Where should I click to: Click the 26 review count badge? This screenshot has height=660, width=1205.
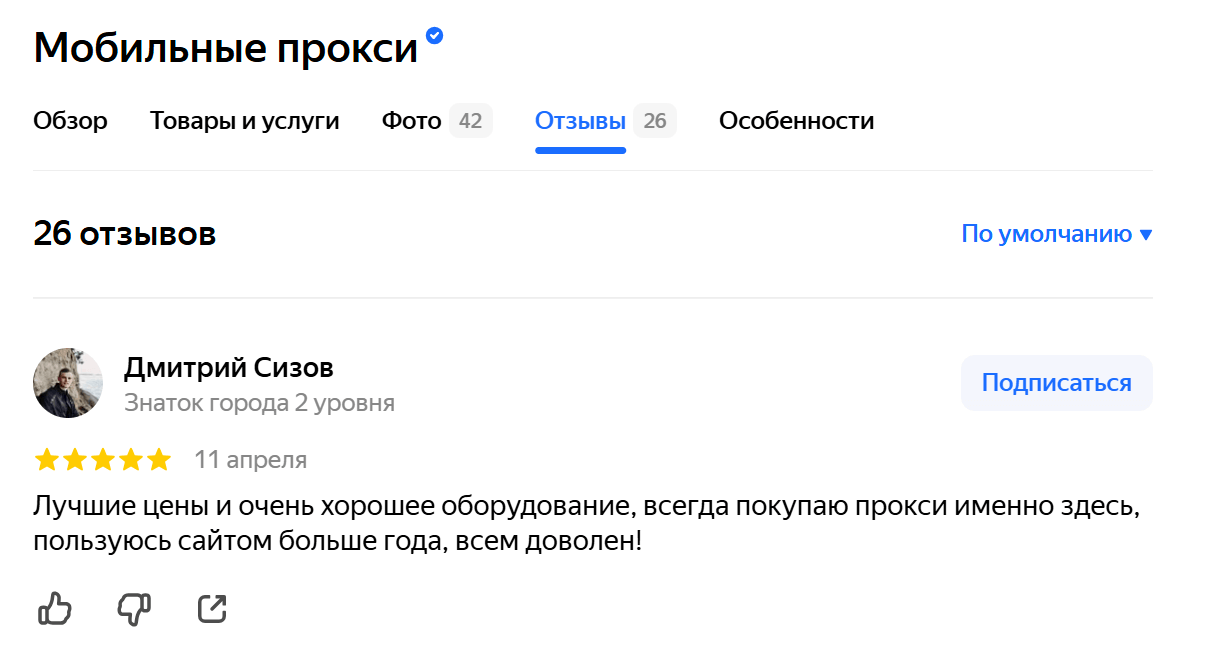coord(655,121)
